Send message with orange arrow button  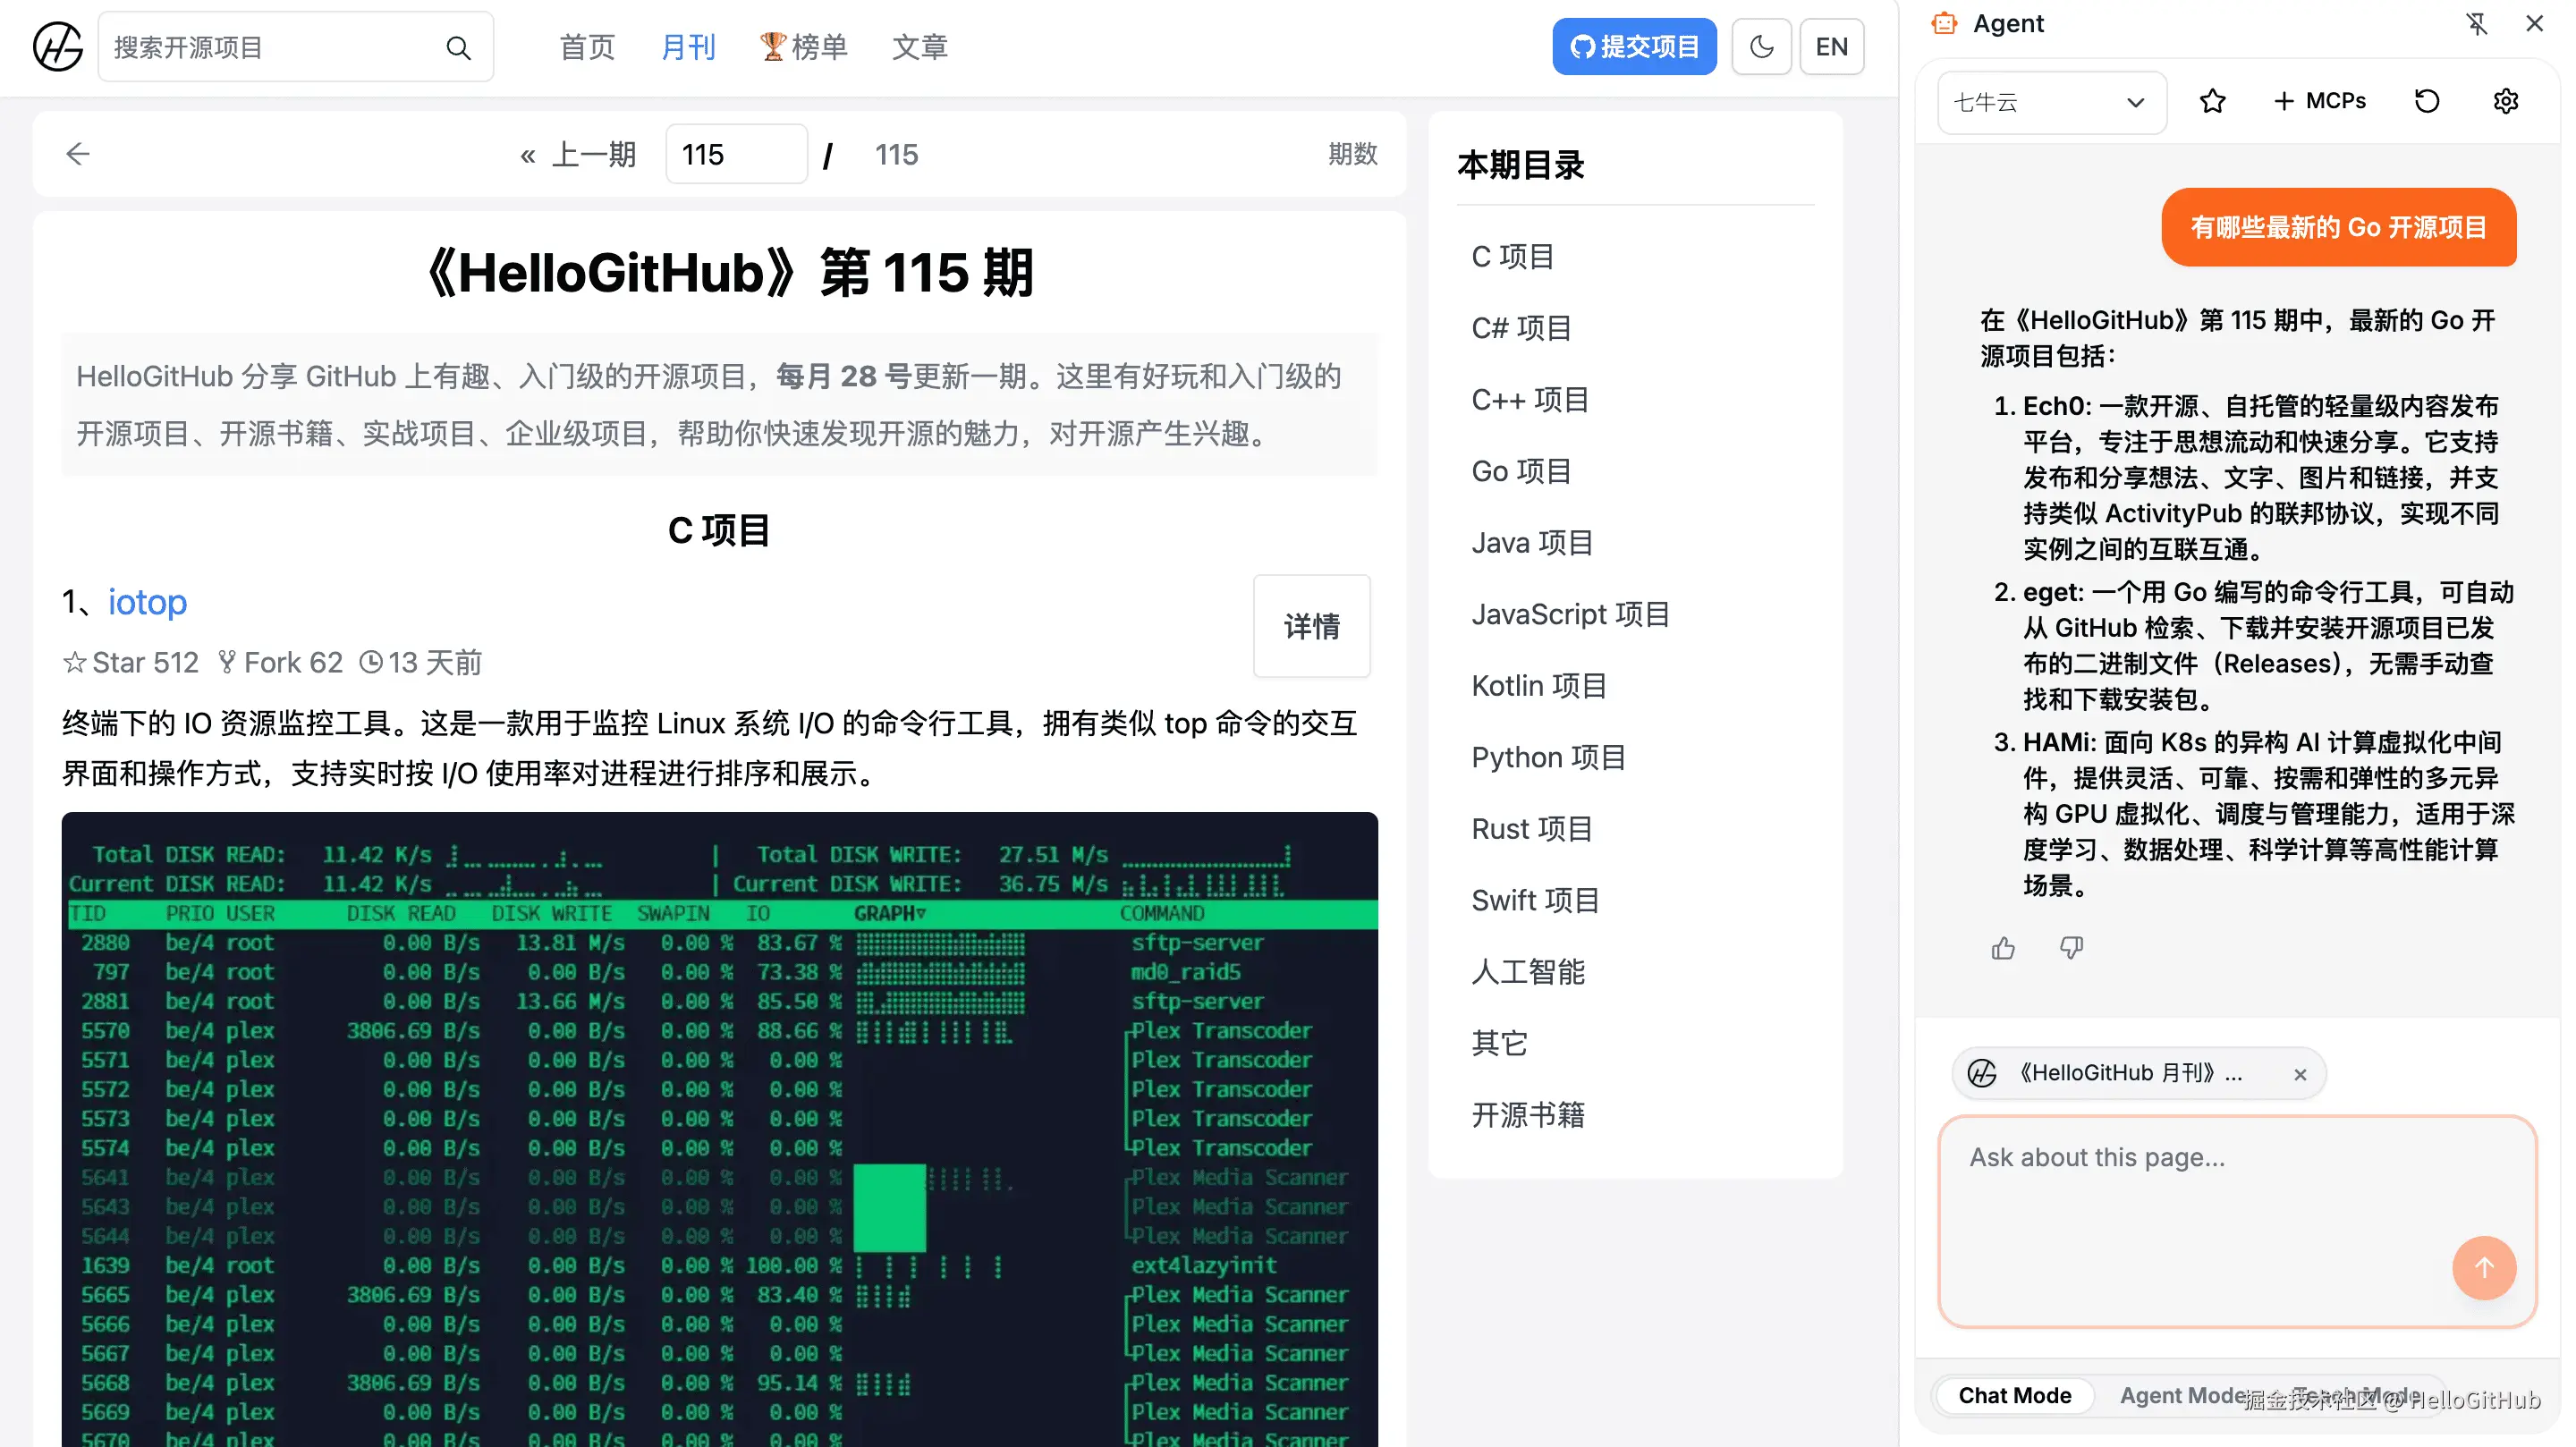click(x=2483, y=1267)
